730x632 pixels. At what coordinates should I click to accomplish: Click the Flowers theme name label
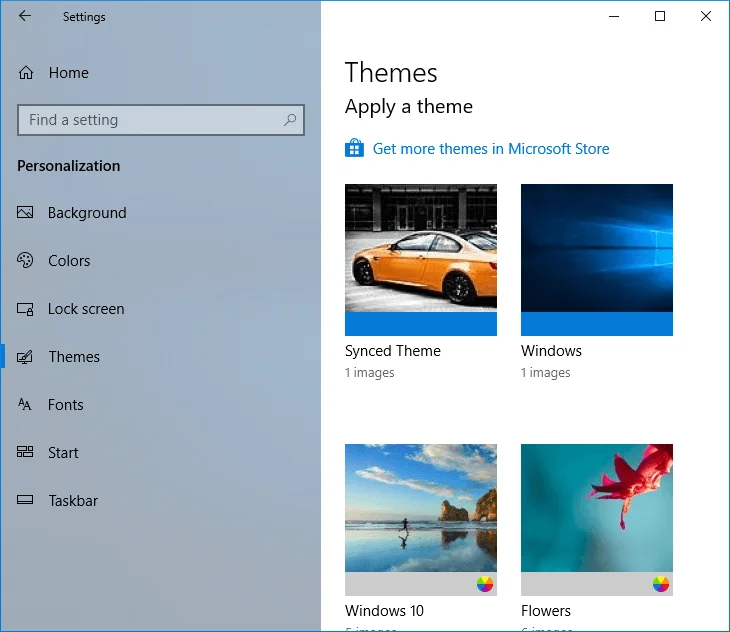coord(546,611)
